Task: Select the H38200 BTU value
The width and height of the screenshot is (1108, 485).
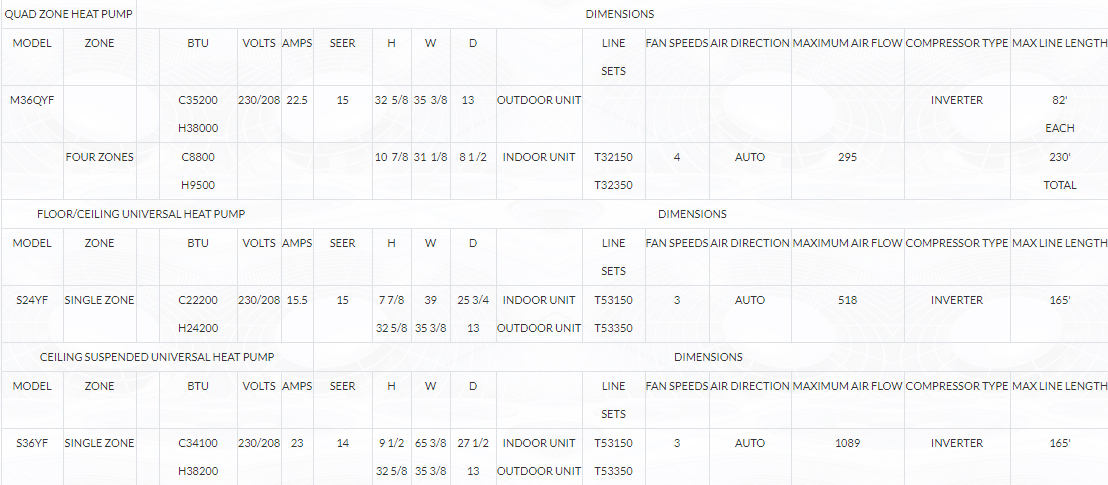Action: click(198, 472)
